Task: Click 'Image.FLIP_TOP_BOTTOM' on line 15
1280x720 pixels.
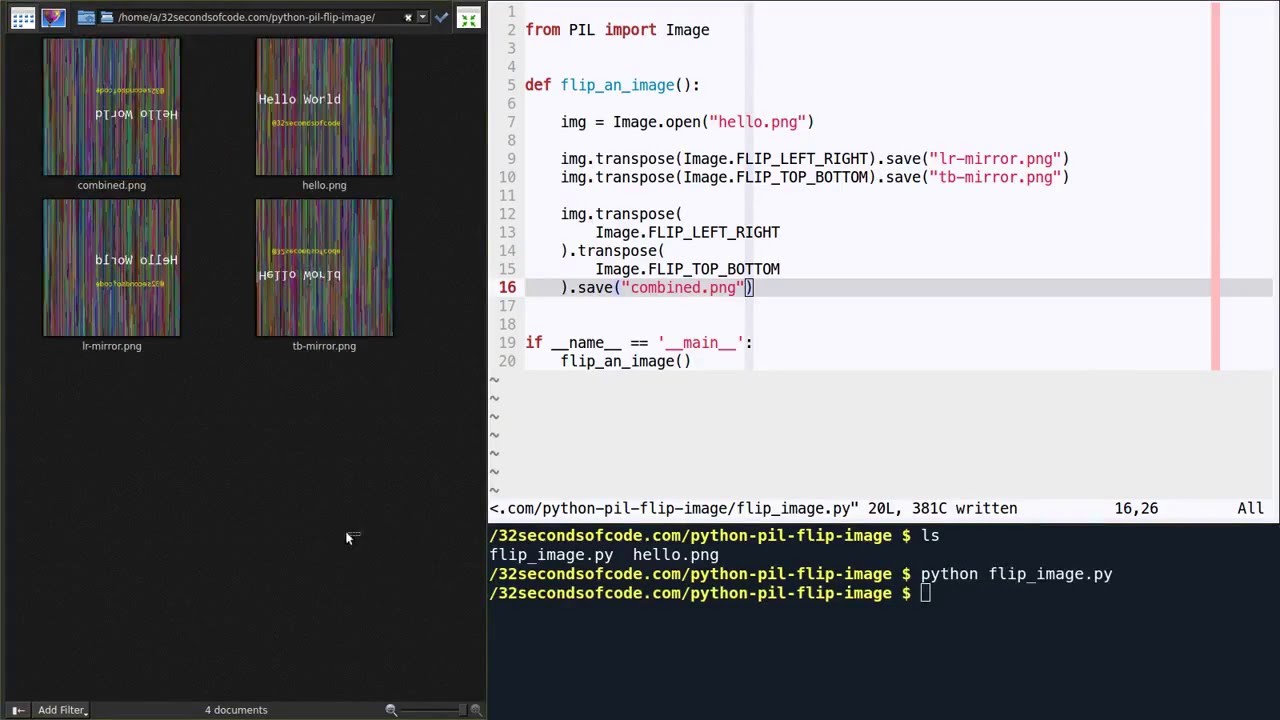Action: click(687, 269)
